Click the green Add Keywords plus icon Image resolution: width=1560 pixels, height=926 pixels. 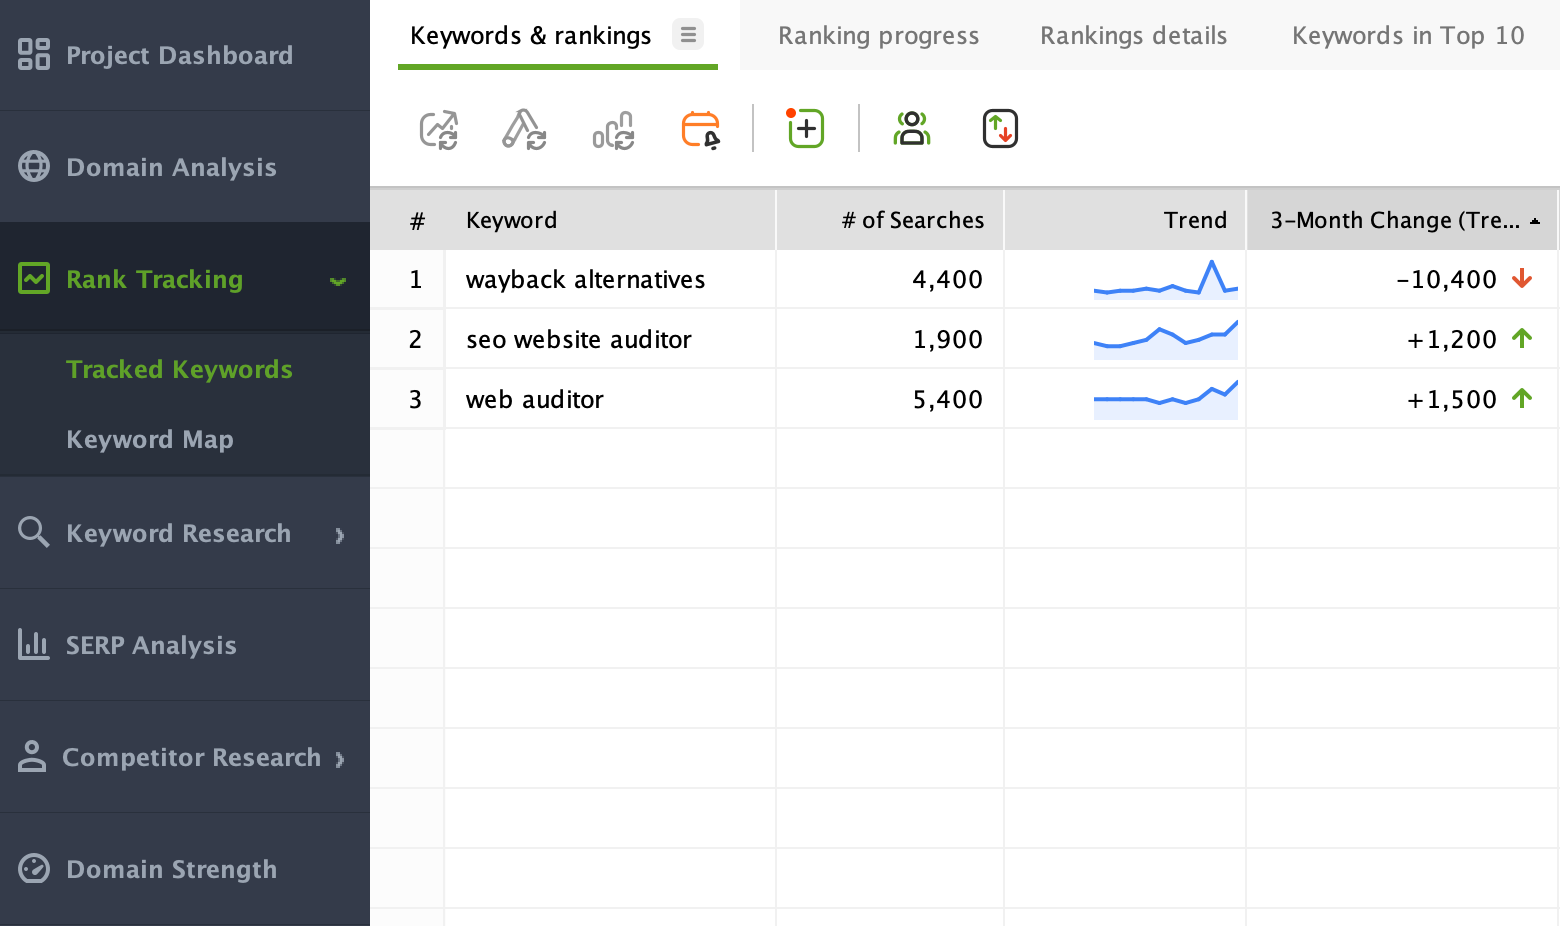tap(805, 128)
